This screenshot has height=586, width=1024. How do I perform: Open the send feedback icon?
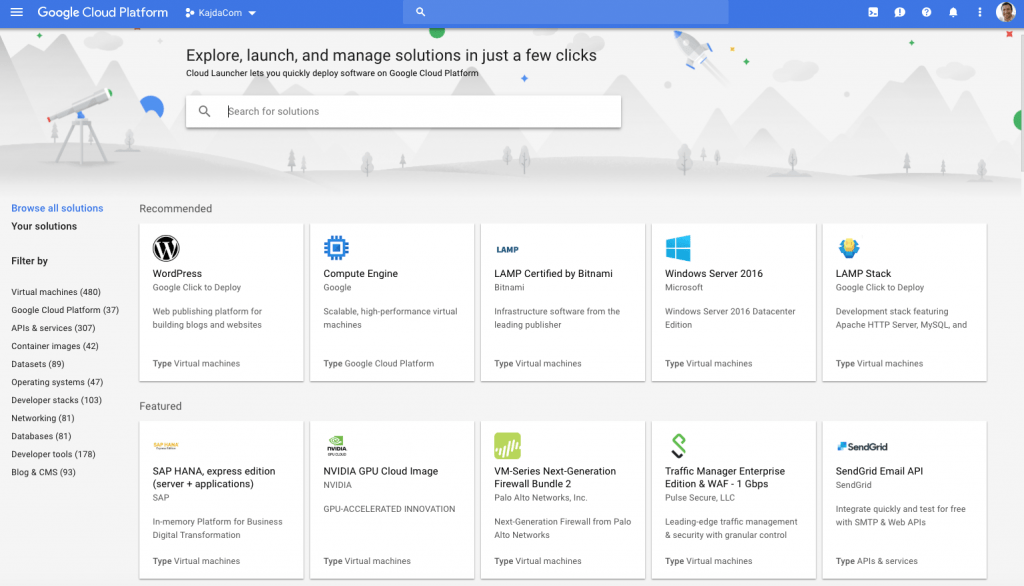[900, 12]
